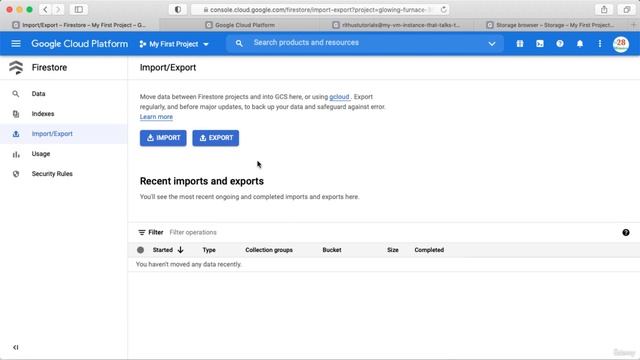Click the Recent imports and exports heading
The width and height of the screenshot is (640, 360).
point(202,181)
